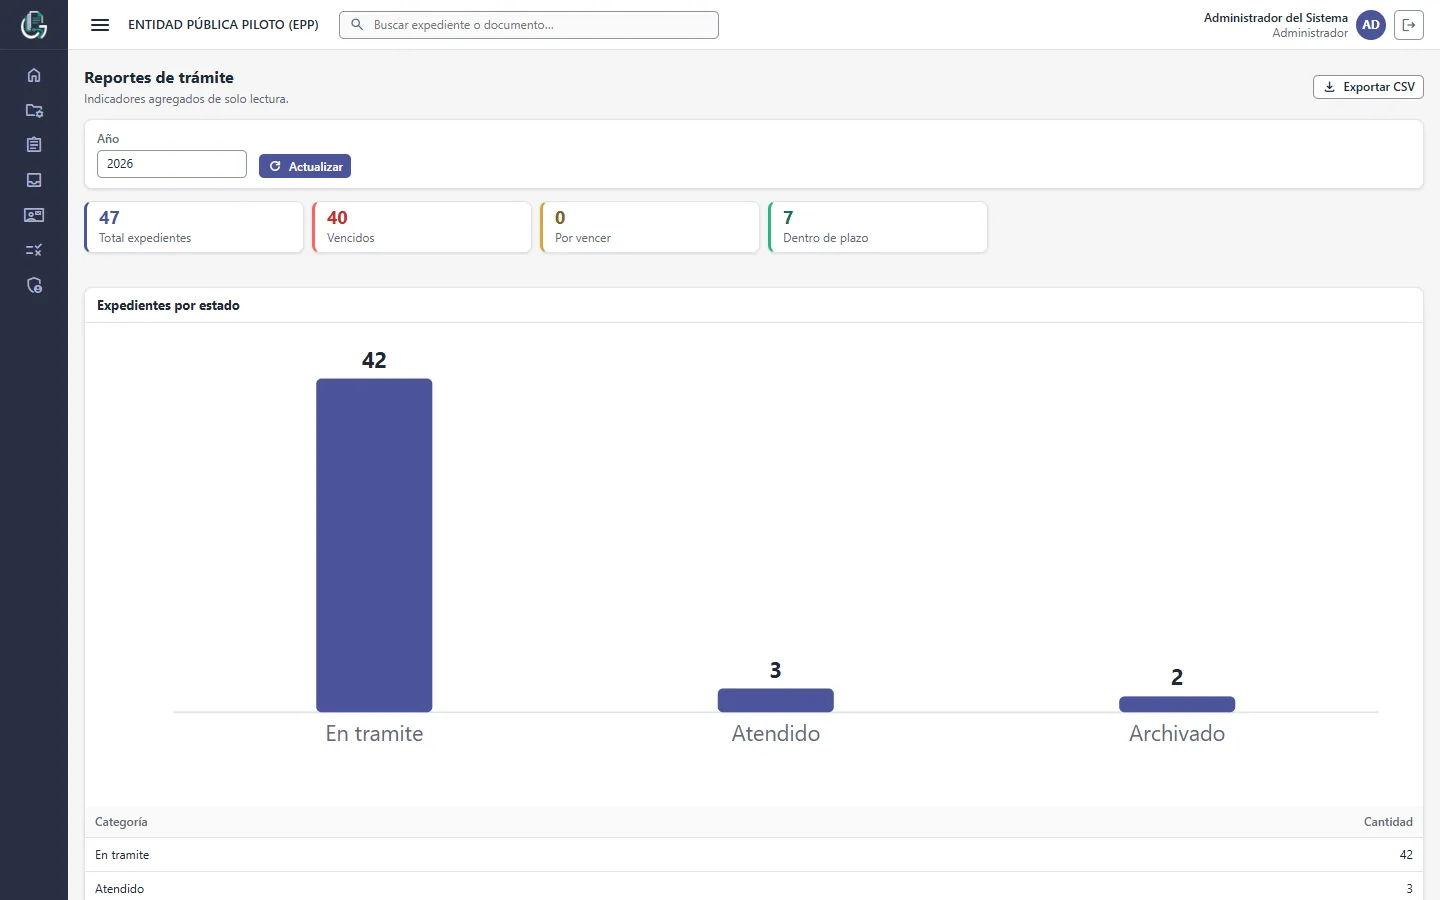Click the Atendido bar in chart
This screenshot has width=1440, height=900.
776,700
